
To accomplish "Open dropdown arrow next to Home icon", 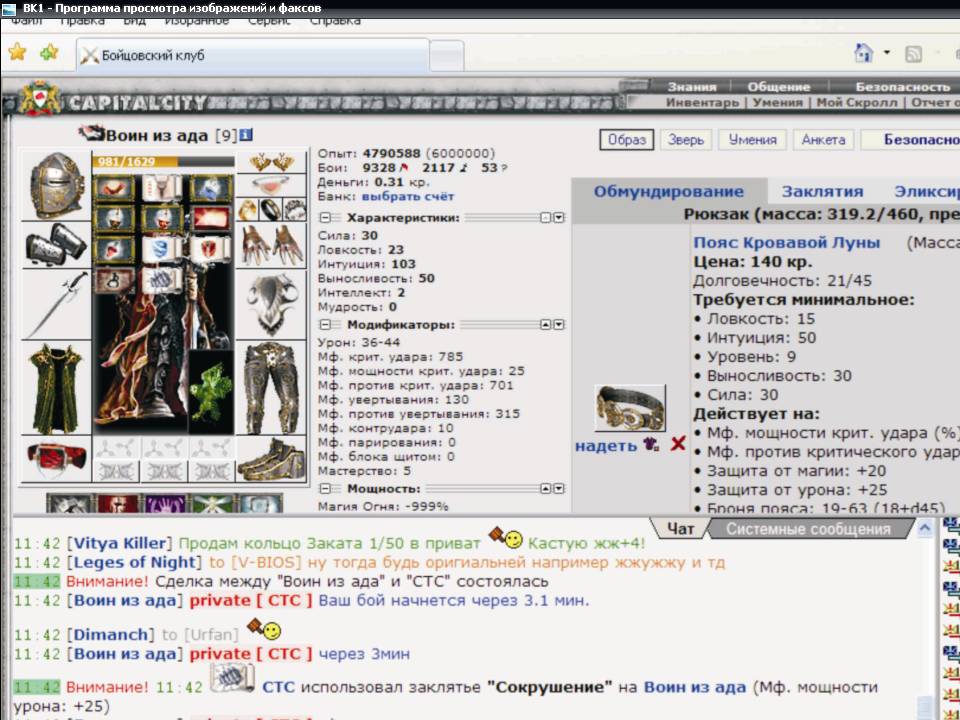I will (x=887, y=53).
